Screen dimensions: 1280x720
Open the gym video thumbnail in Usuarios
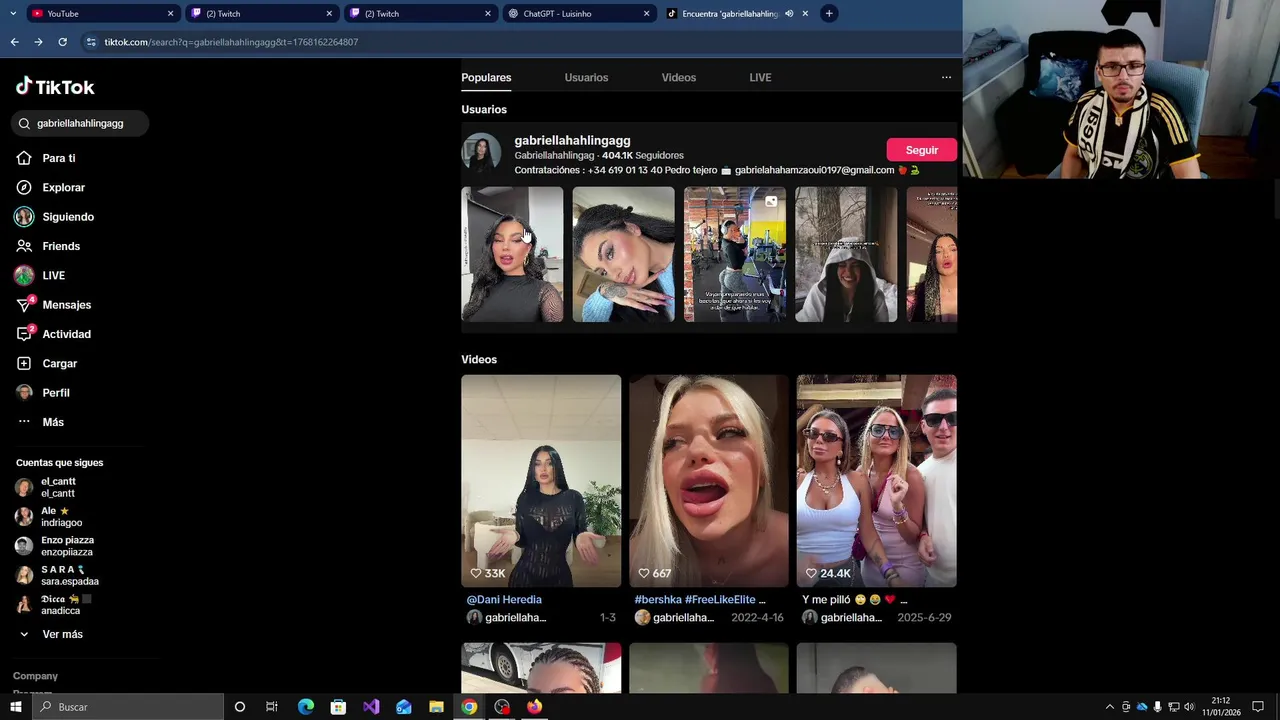tap(735, 254)
